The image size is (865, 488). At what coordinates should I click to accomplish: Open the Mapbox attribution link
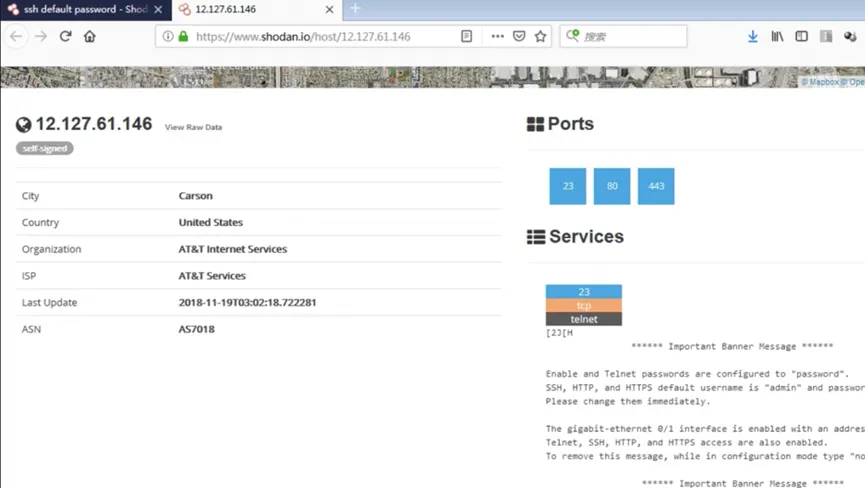819,82
